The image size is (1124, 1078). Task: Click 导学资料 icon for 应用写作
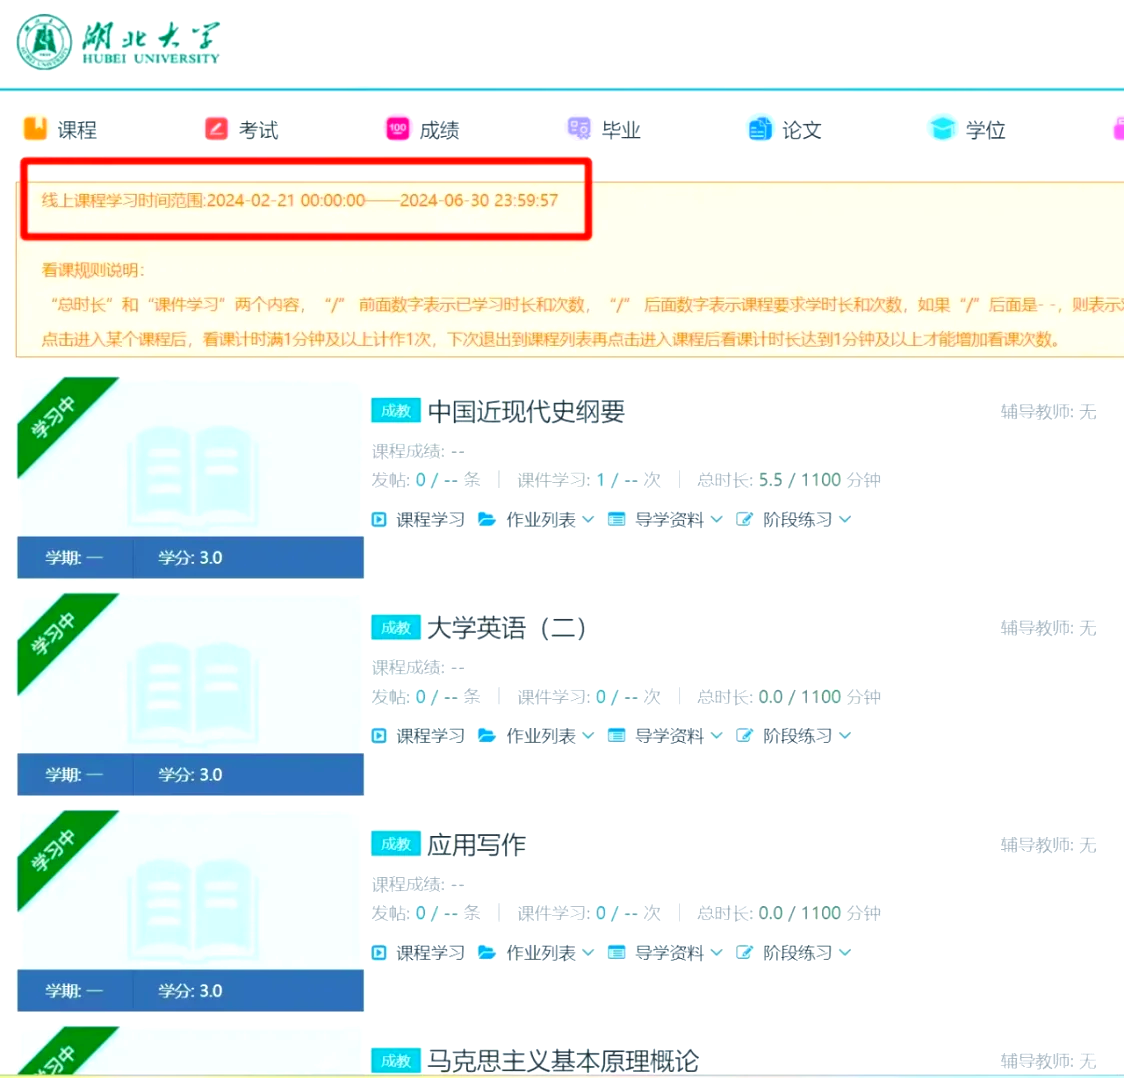[x=616, y=953]
